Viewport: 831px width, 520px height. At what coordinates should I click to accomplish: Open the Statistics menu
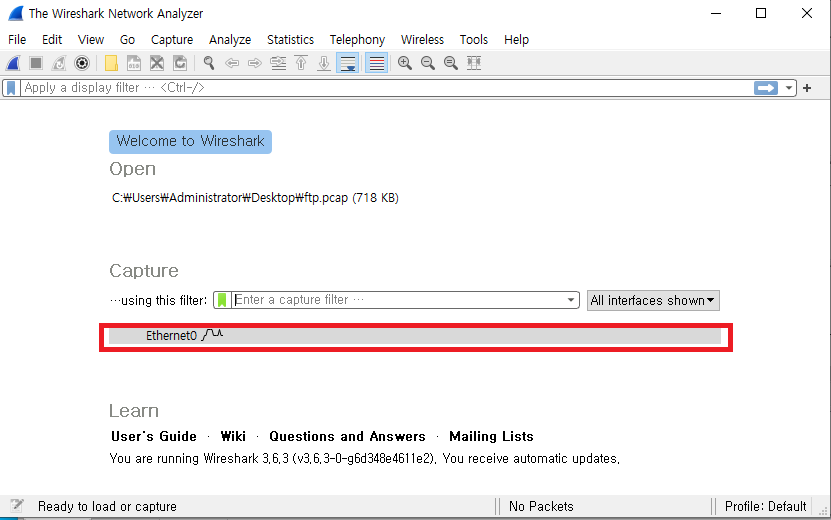(290, 40)
